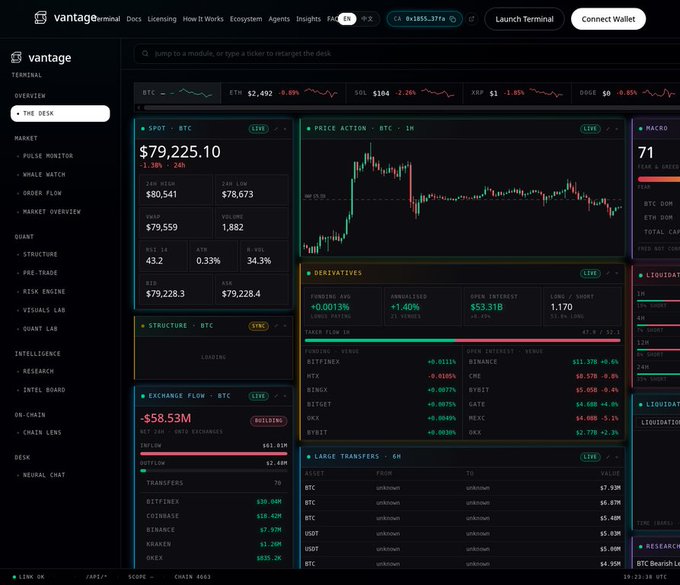Select the XRP $1 ticker chip
Screen dimensions: 680x585
click(x=517, y=93)
